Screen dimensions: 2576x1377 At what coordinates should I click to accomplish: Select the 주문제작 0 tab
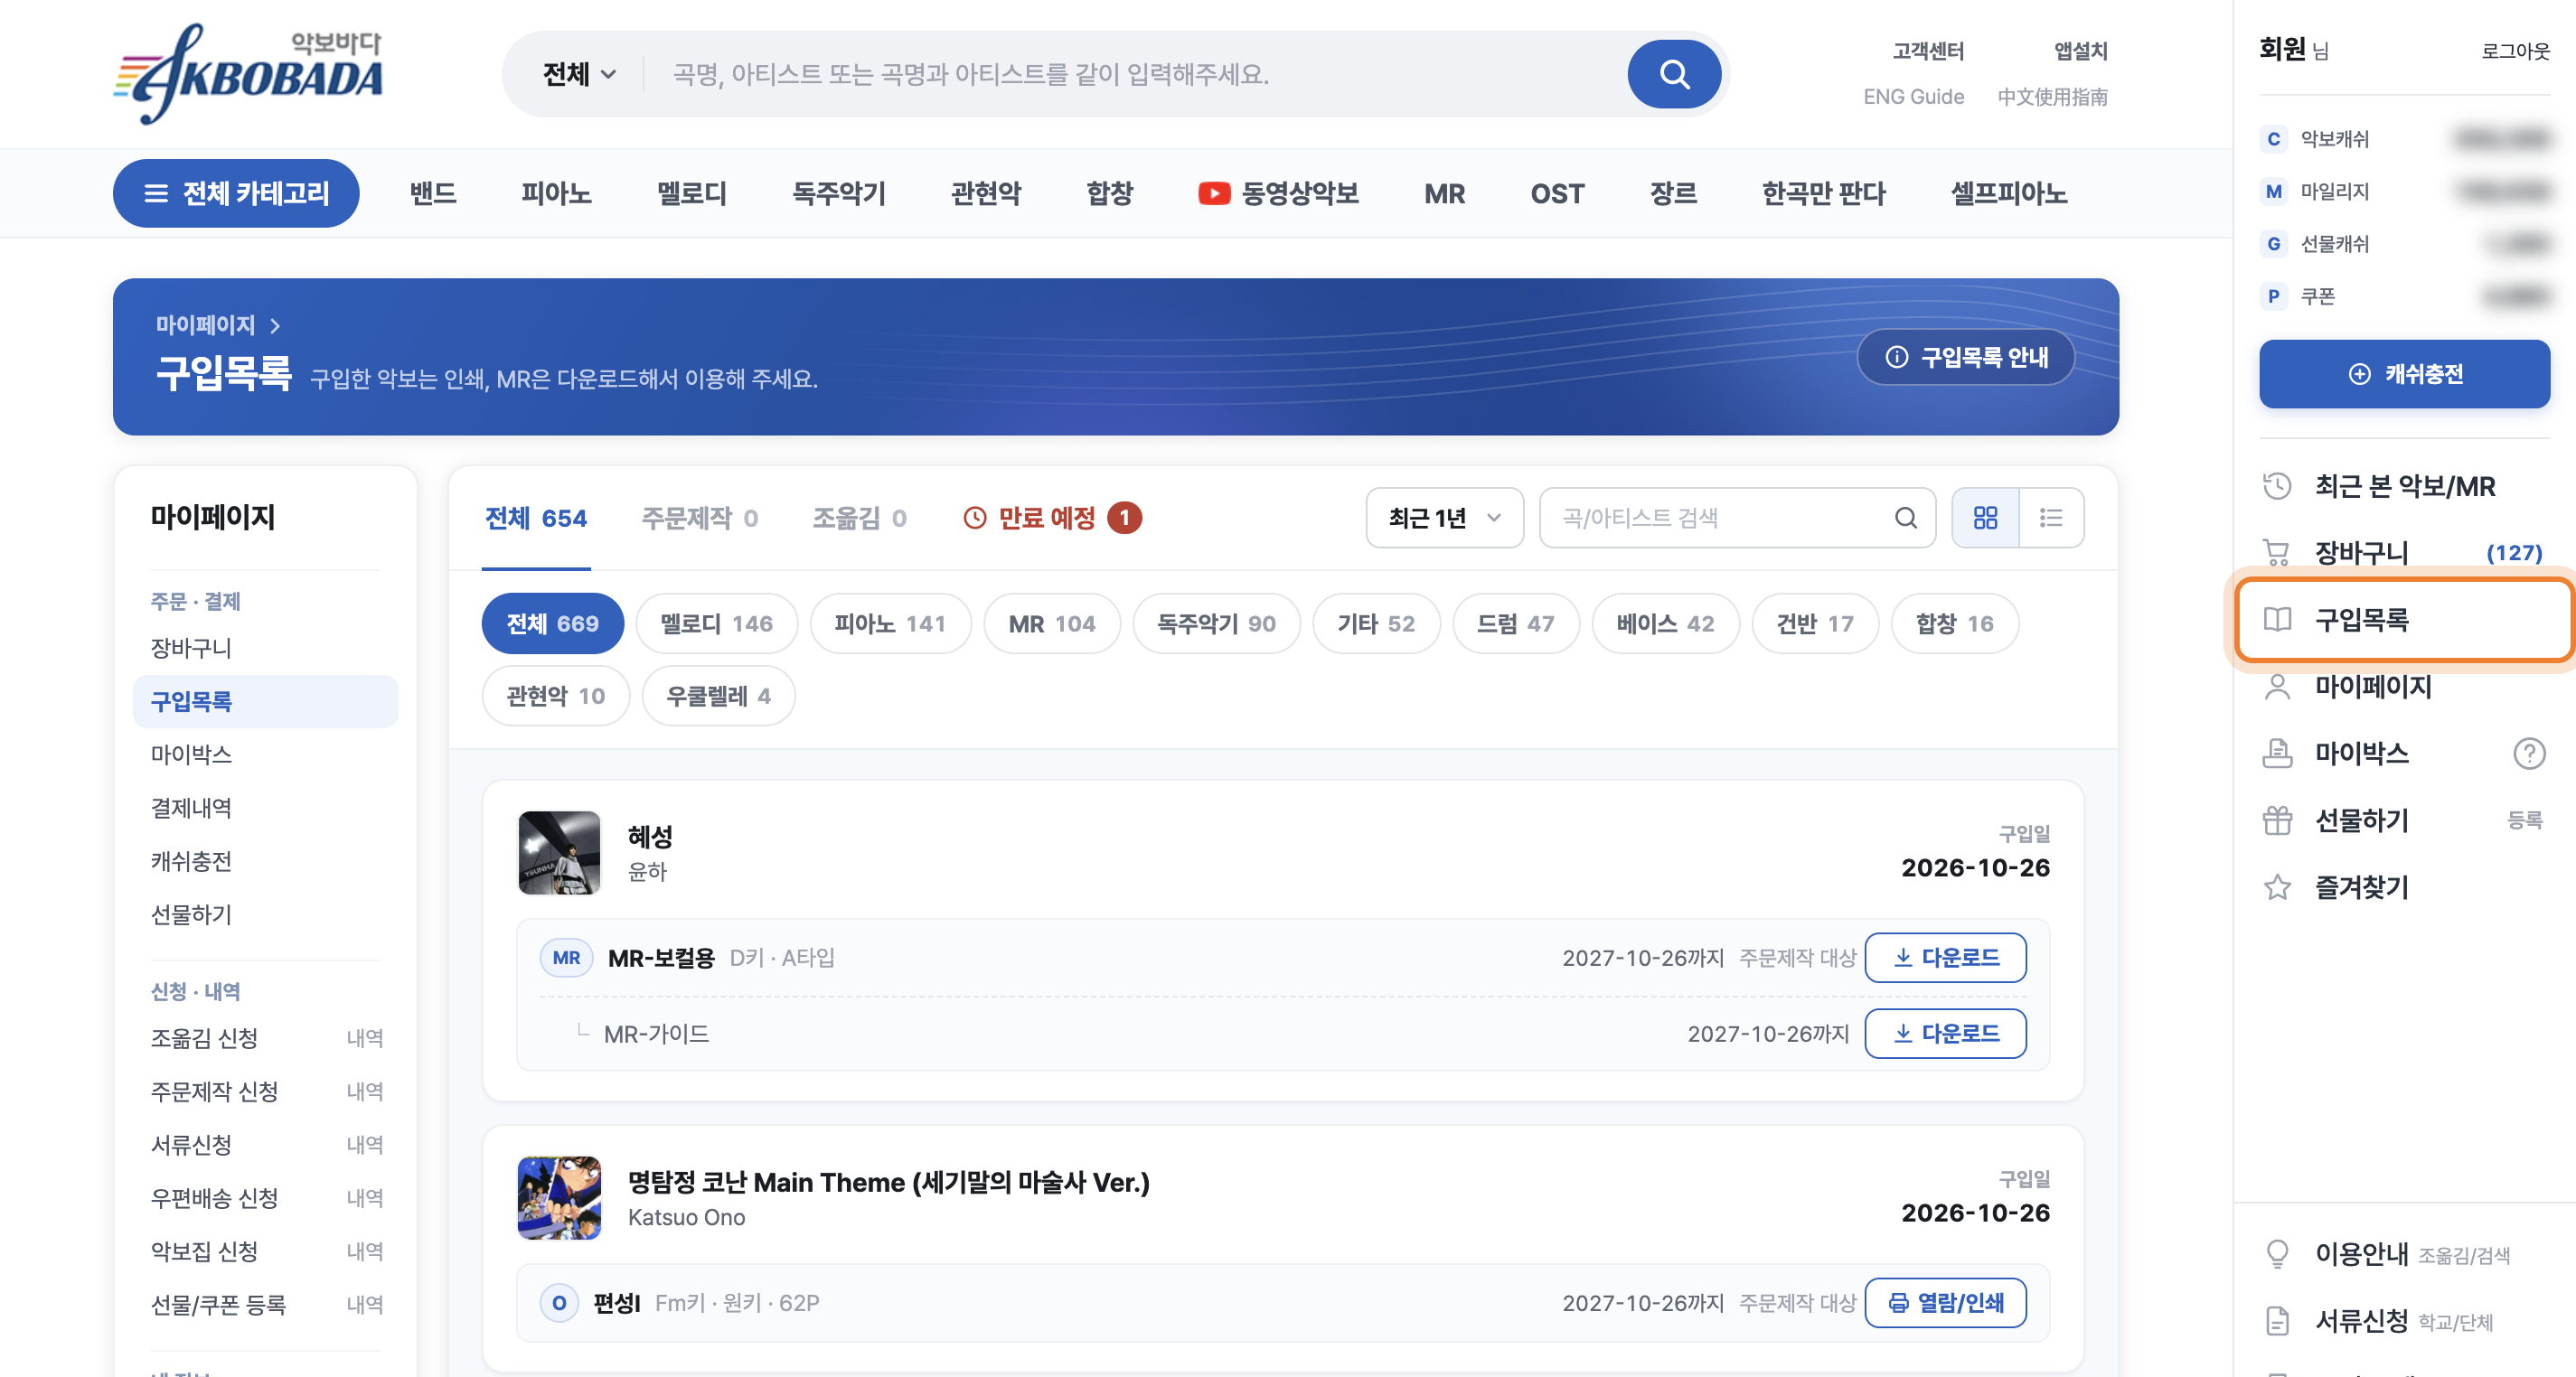tap(699, 518)
